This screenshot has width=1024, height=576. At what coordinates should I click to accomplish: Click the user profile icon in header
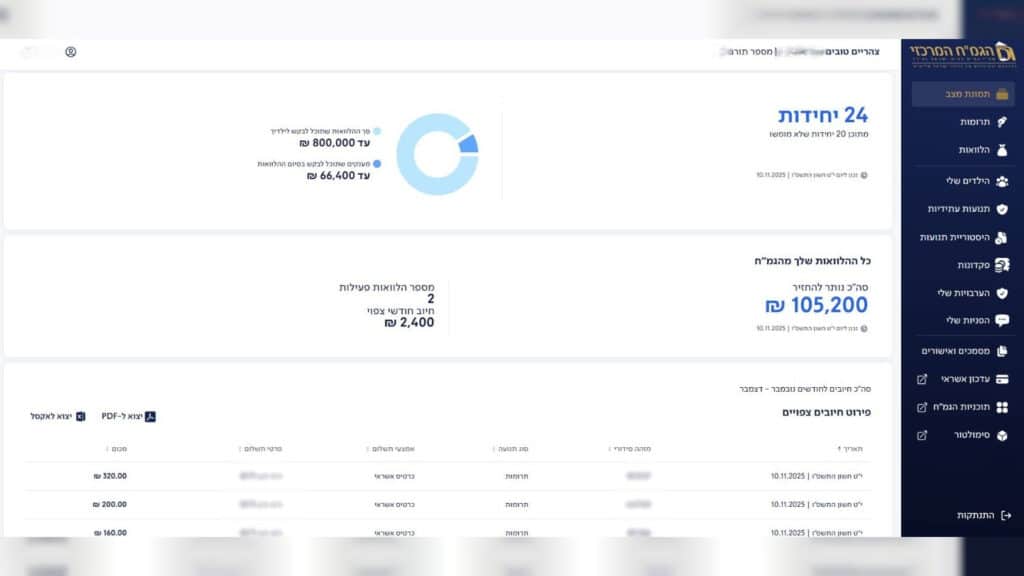(70, 52)
